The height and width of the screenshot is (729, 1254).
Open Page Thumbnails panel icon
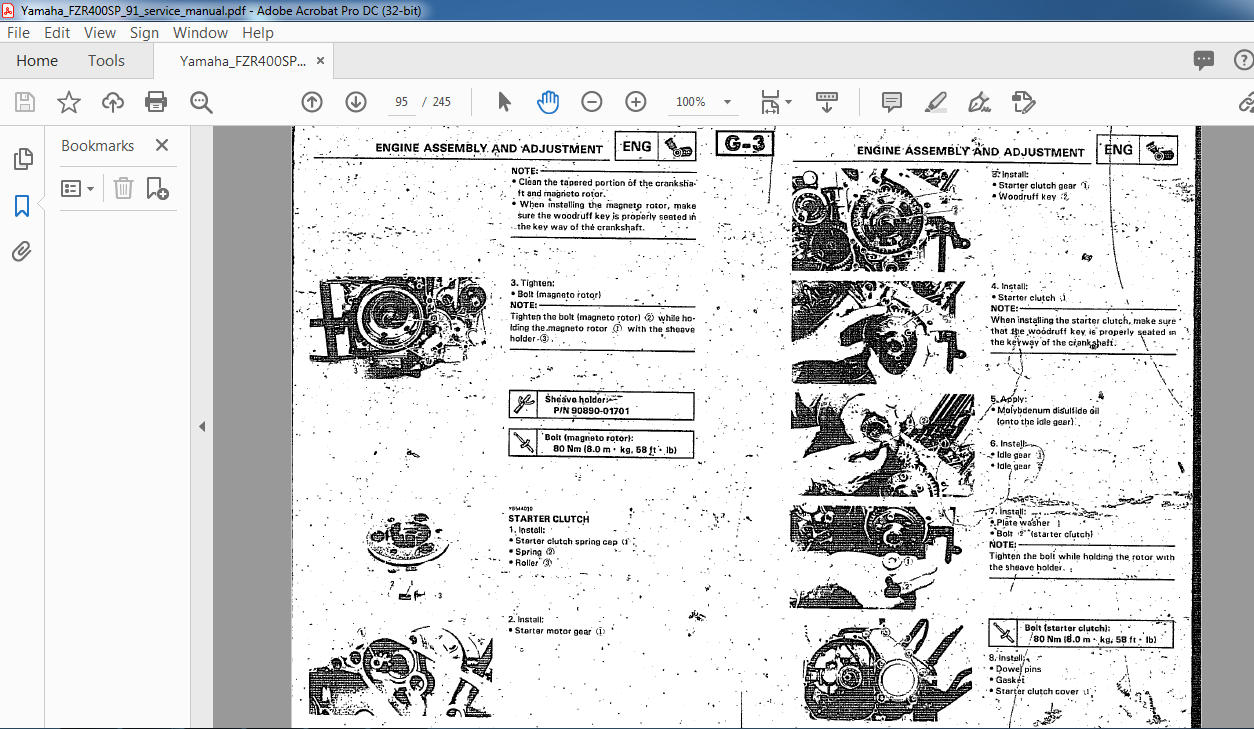click(x=22, y=159)
